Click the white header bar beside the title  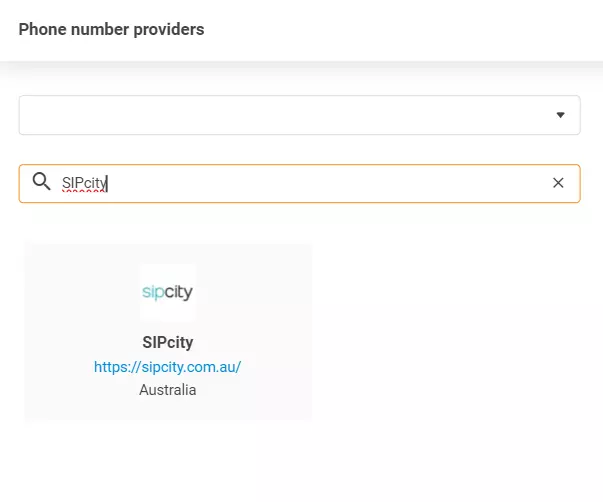click(x=400, y=29)
